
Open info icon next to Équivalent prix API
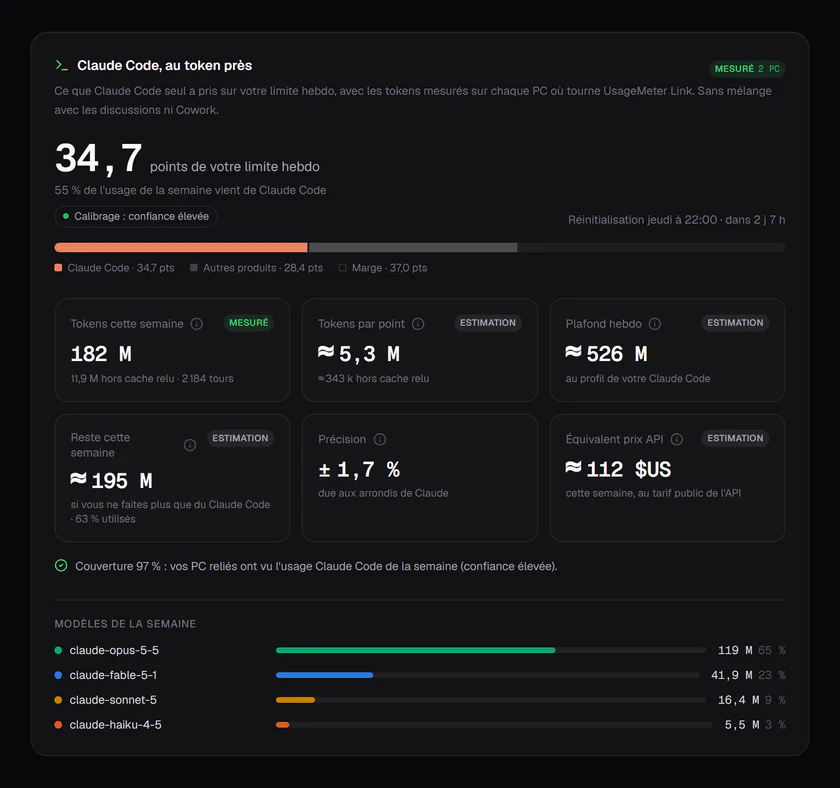677,439
